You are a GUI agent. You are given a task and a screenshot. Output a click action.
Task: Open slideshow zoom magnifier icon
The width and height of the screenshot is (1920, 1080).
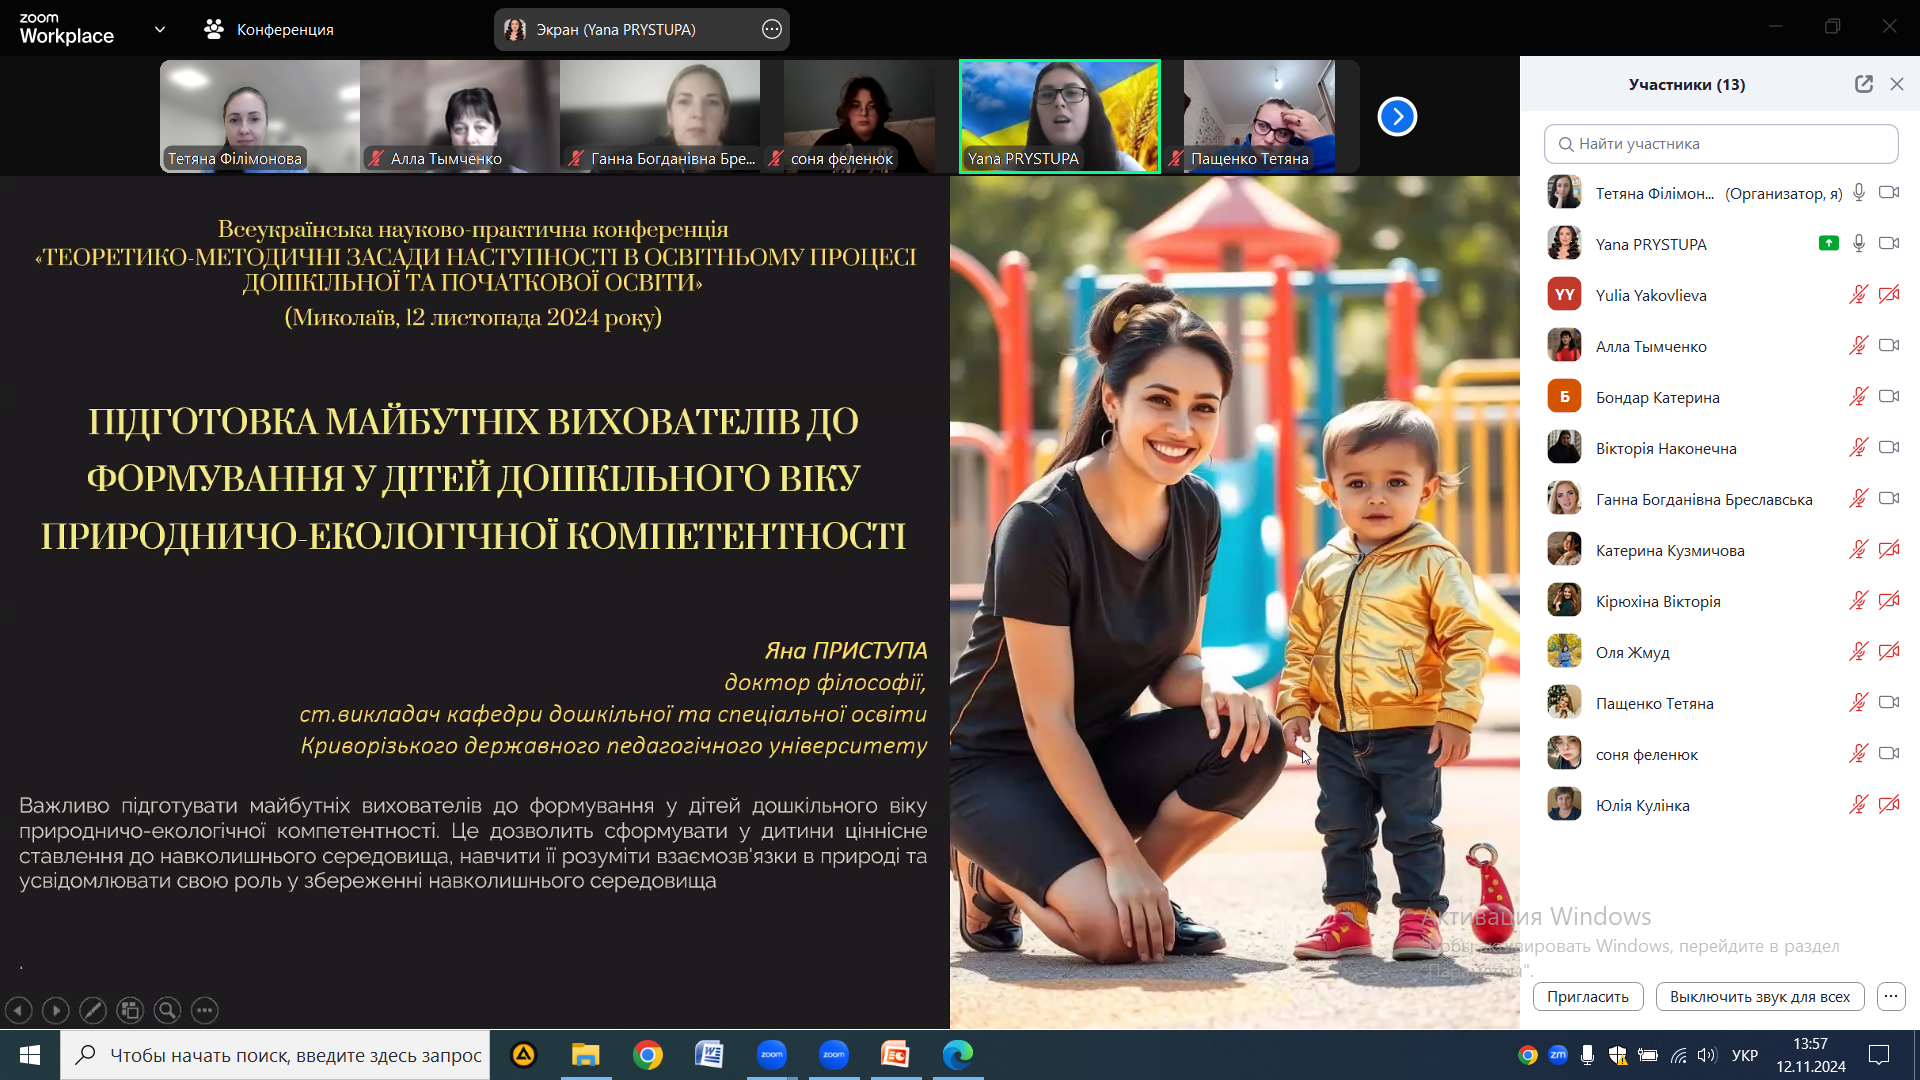pos(167,1011)
